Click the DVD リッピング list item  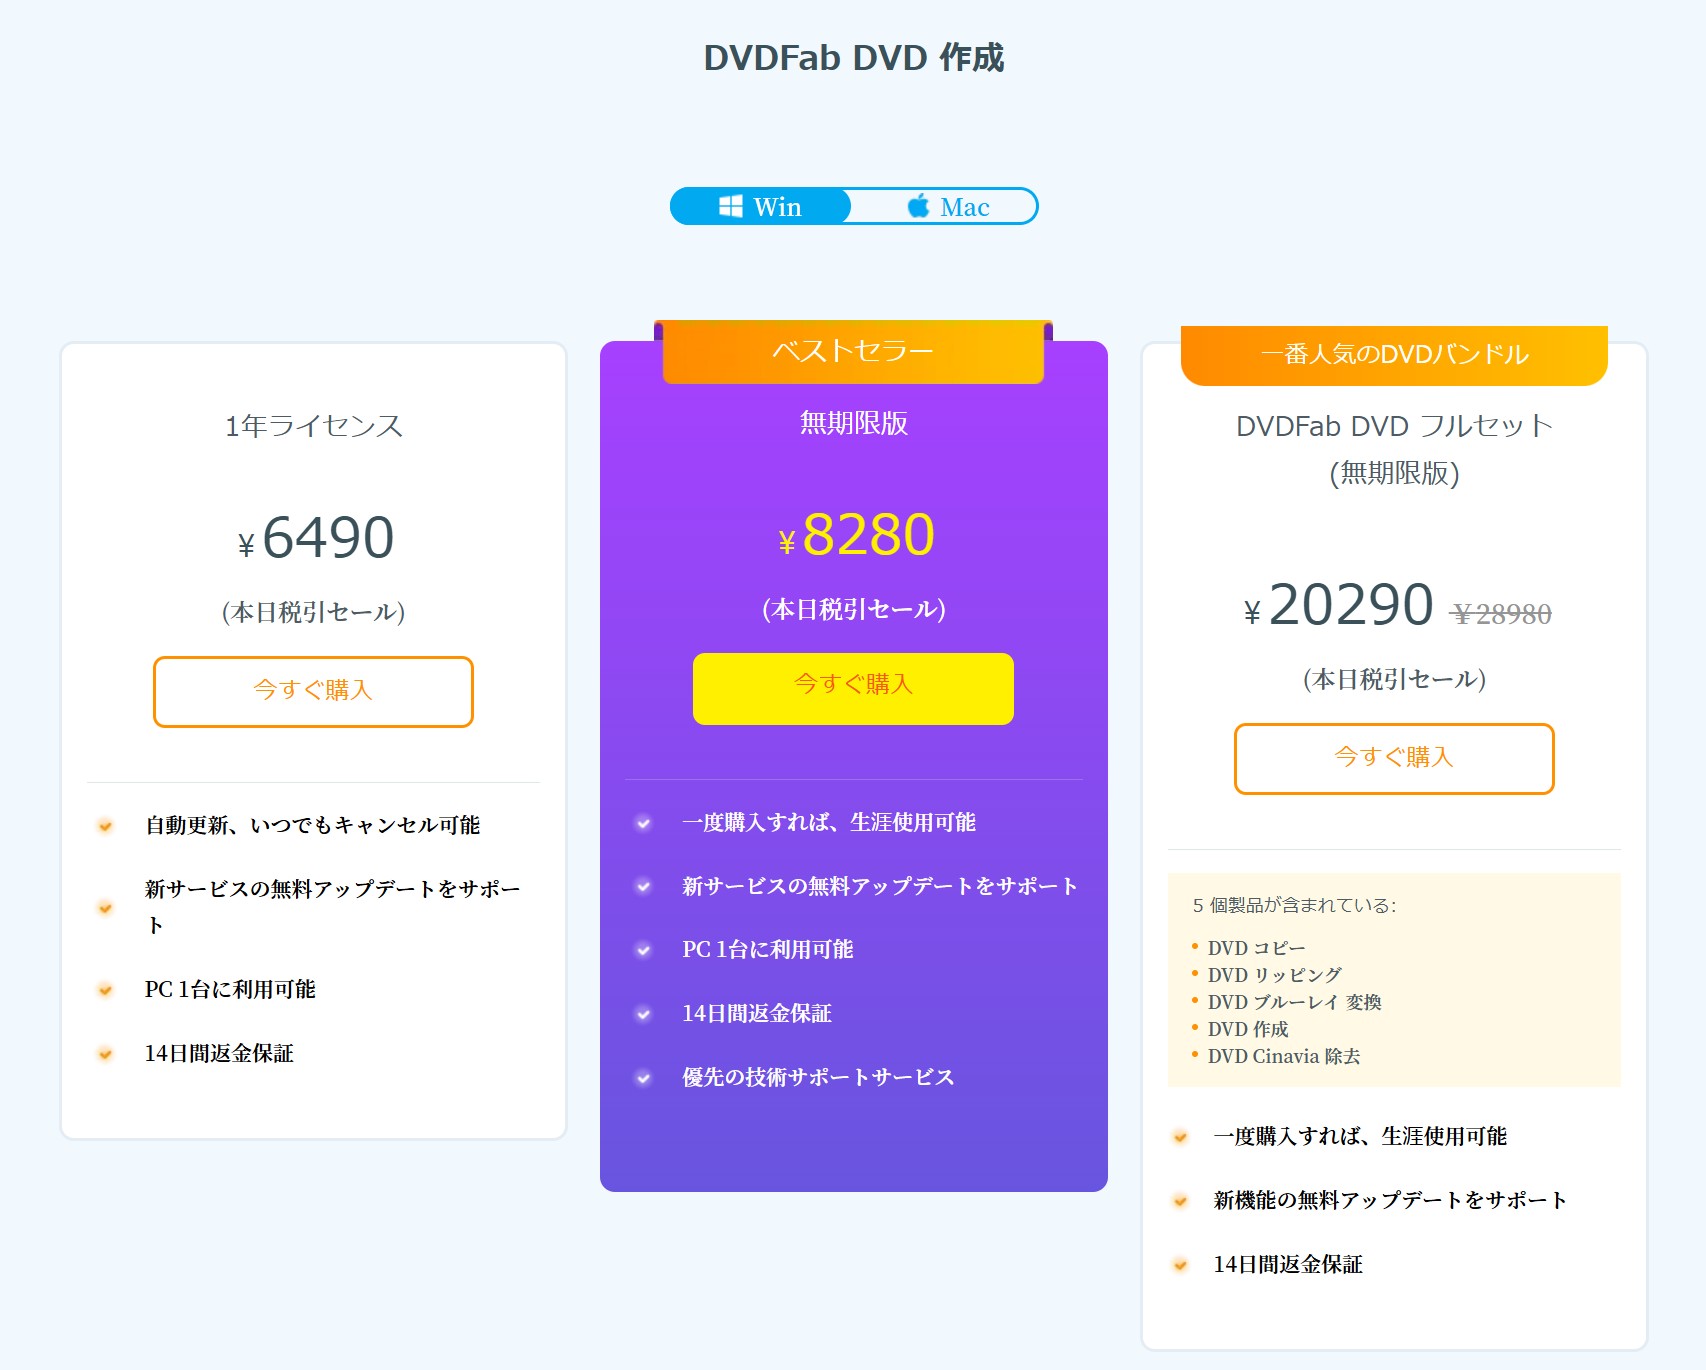pos(1274,975)
